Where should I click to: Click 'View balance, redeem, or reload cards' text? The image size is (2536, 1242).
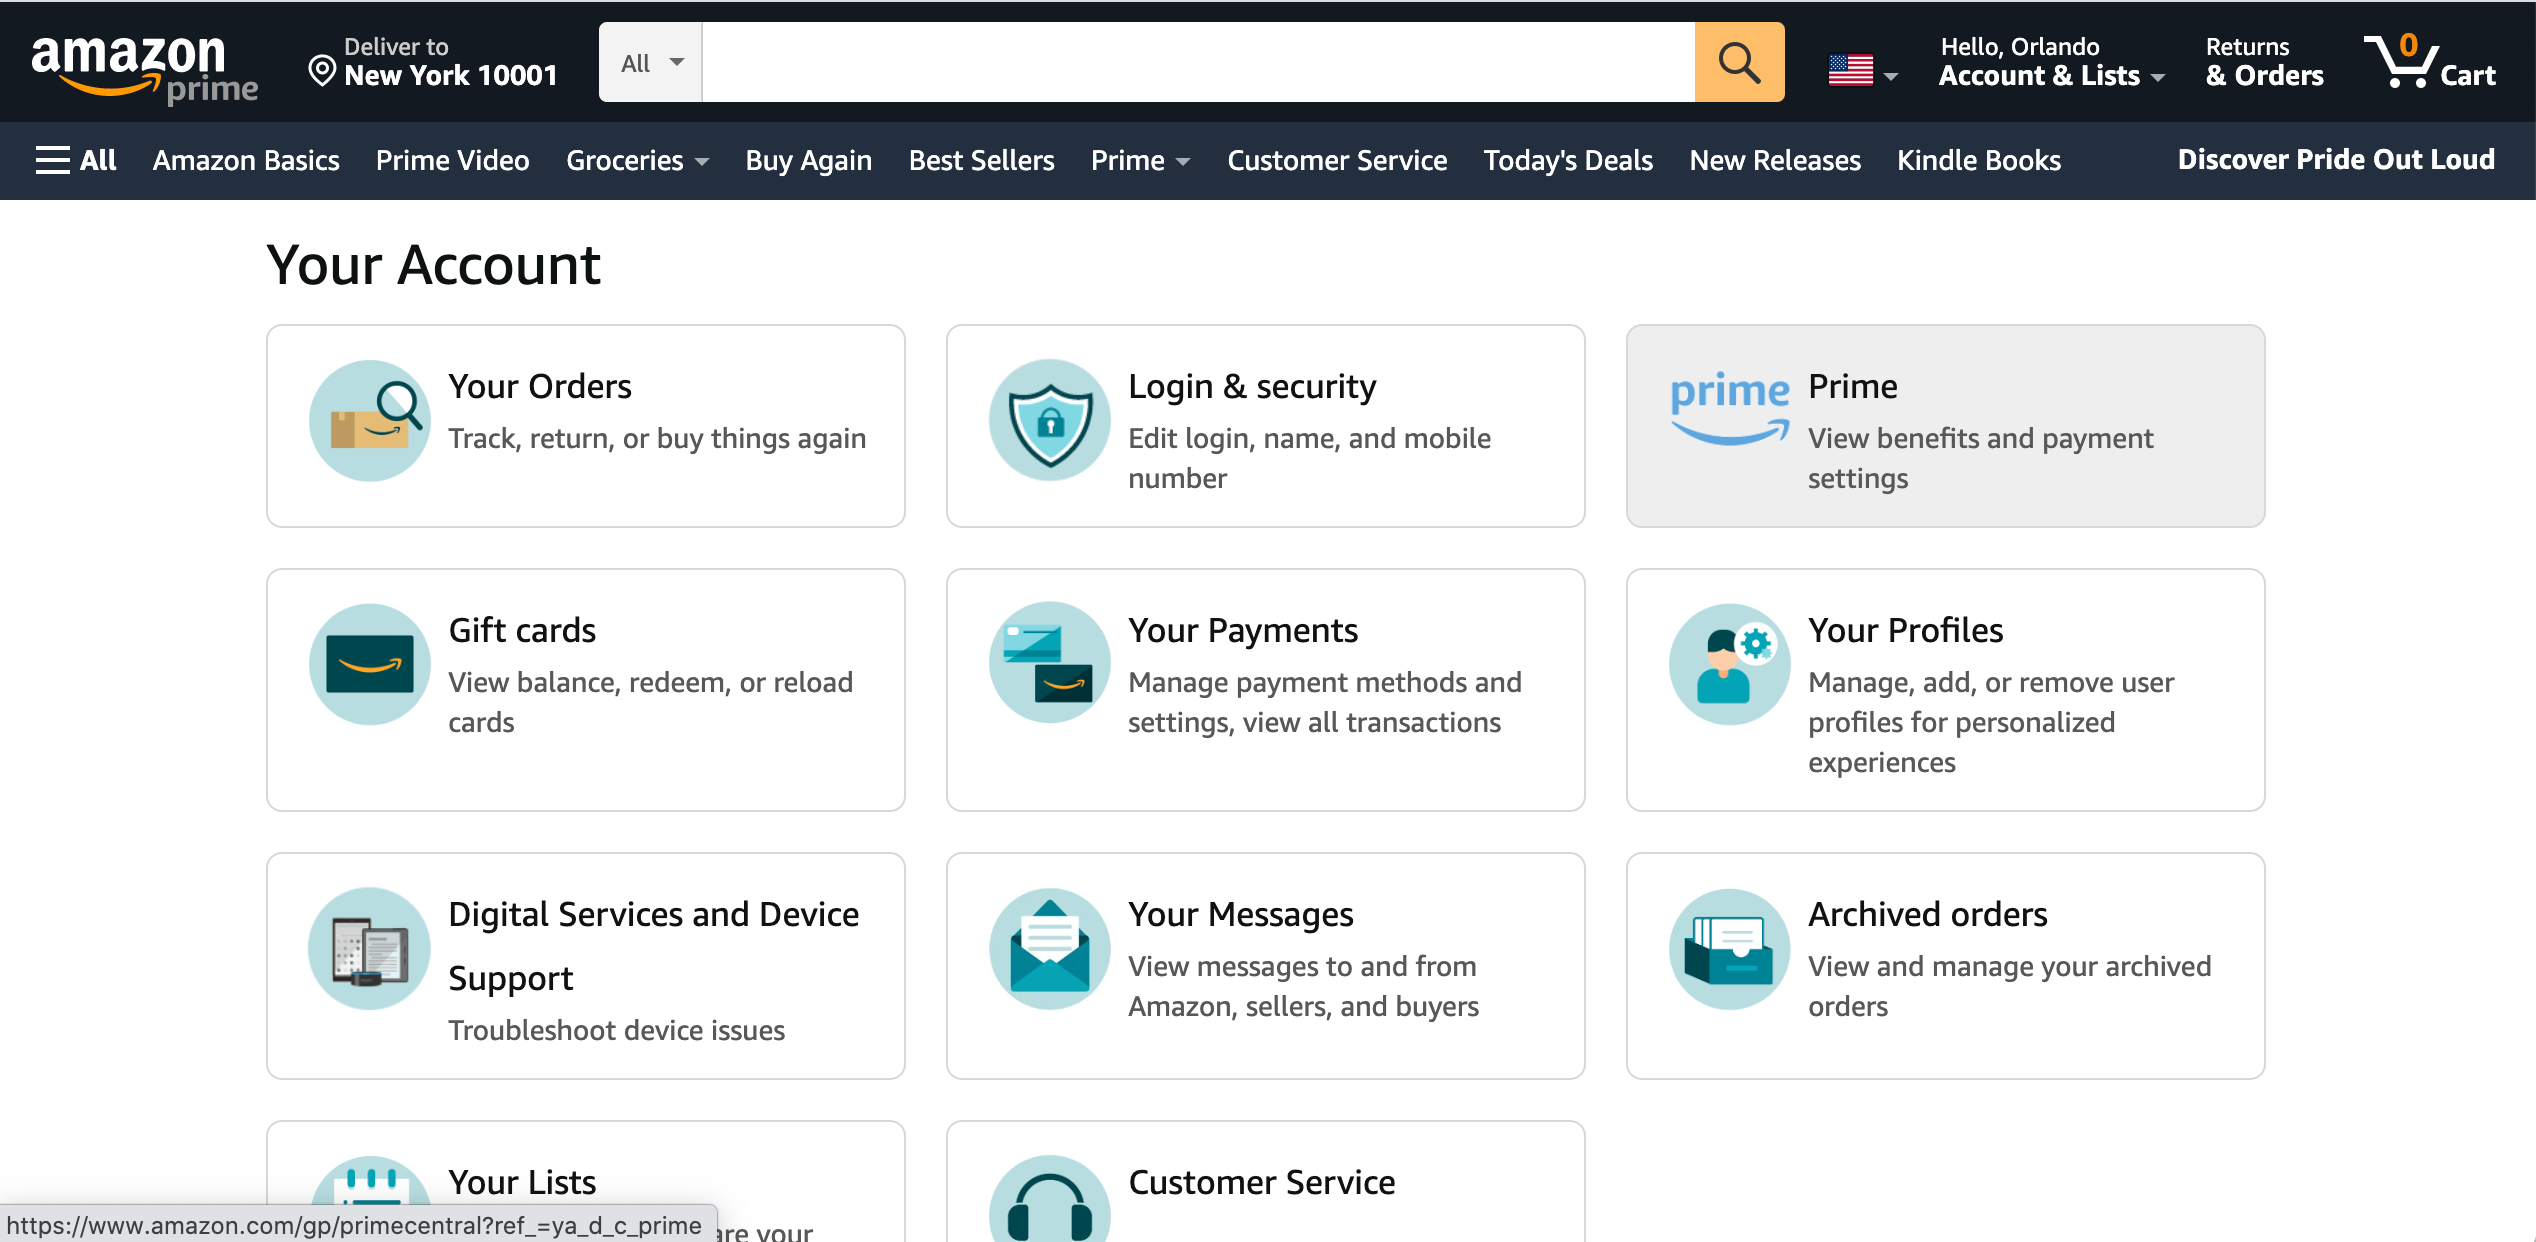(651, 702)
